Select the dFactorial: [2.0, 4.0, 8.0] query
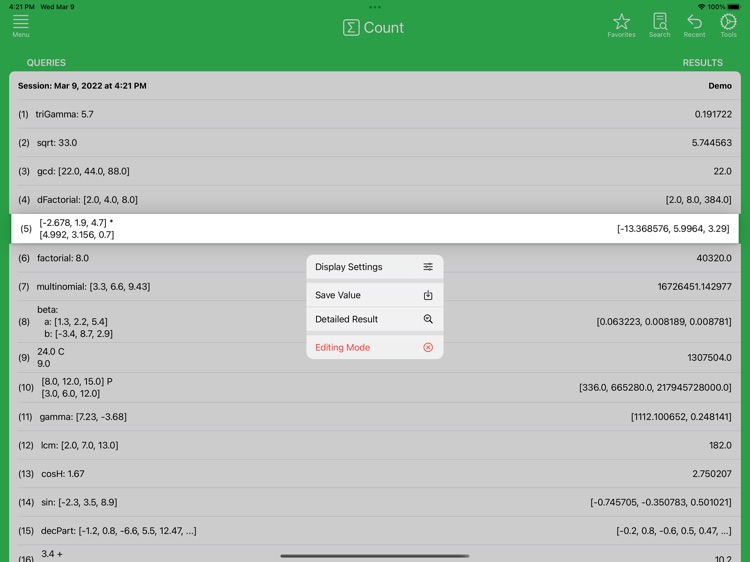The height and width of the screenshot is (562, 750). [x=375, y=199]
